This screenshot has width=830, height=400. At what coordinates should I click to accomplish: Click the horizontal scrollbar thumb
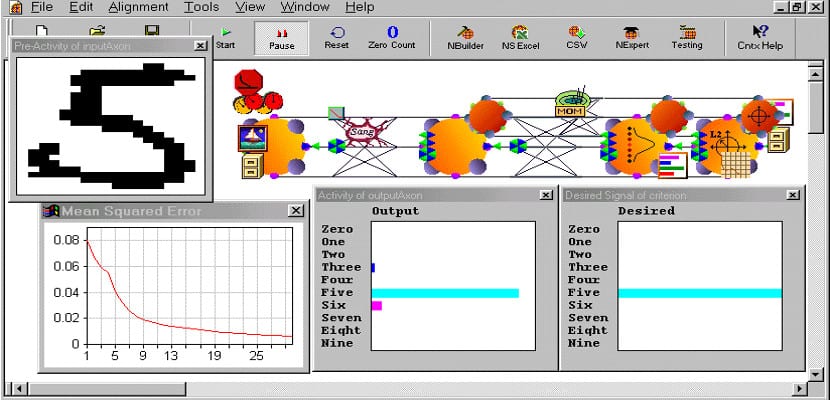click(106, 389)
